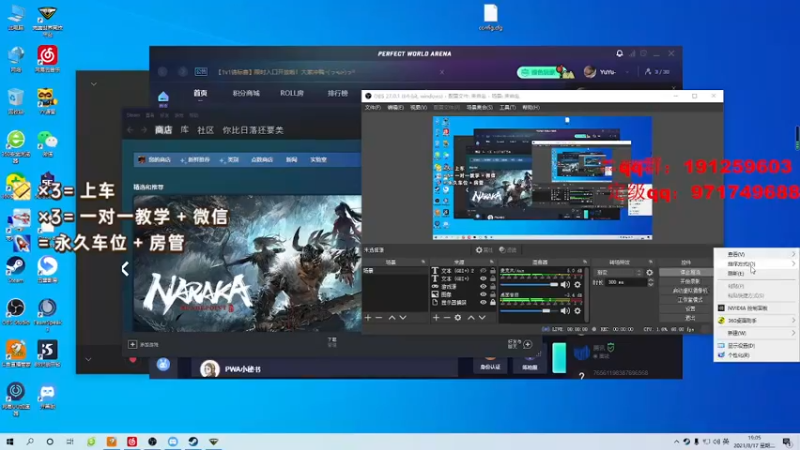Choose 刷新(E) in desktop context menu
This screenshot has width=800, height=450.
(x=756, y=273)
